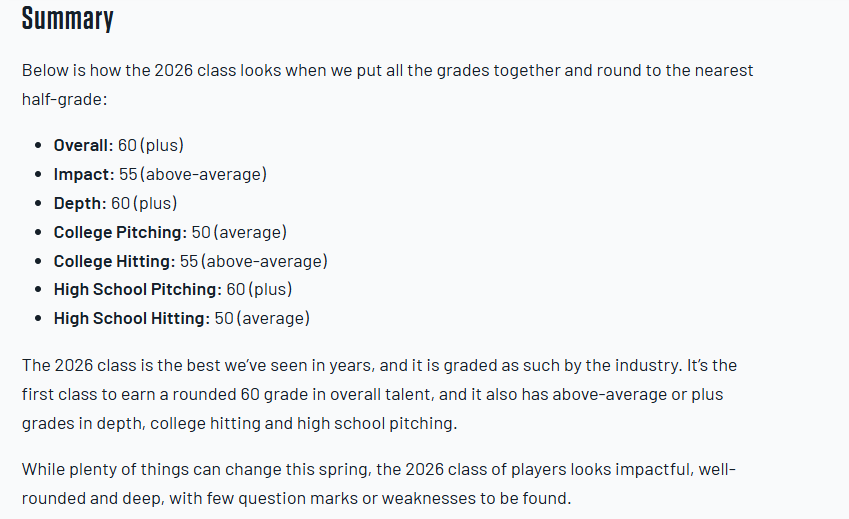Click the "60 (plus)" grade beside Depth
Image resolution: width=849 pixels, height=519 pixels.
[144, 203]
